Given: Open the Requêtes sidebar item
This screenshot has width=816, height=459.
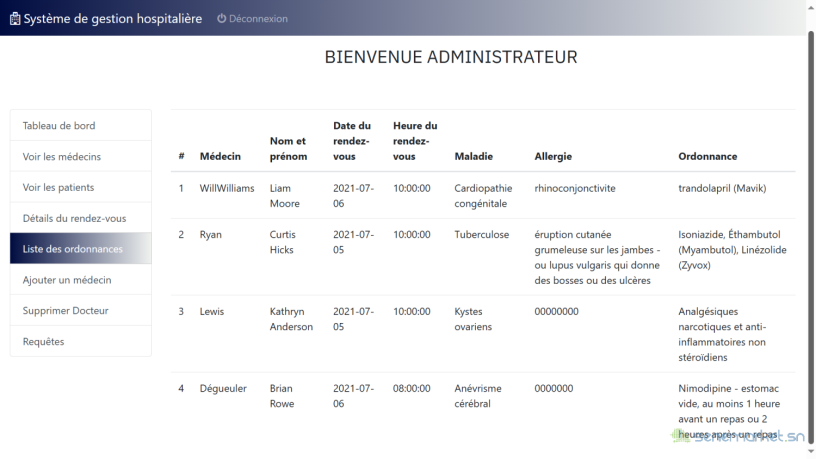Looking at the screenshot, I should [81, 341].
